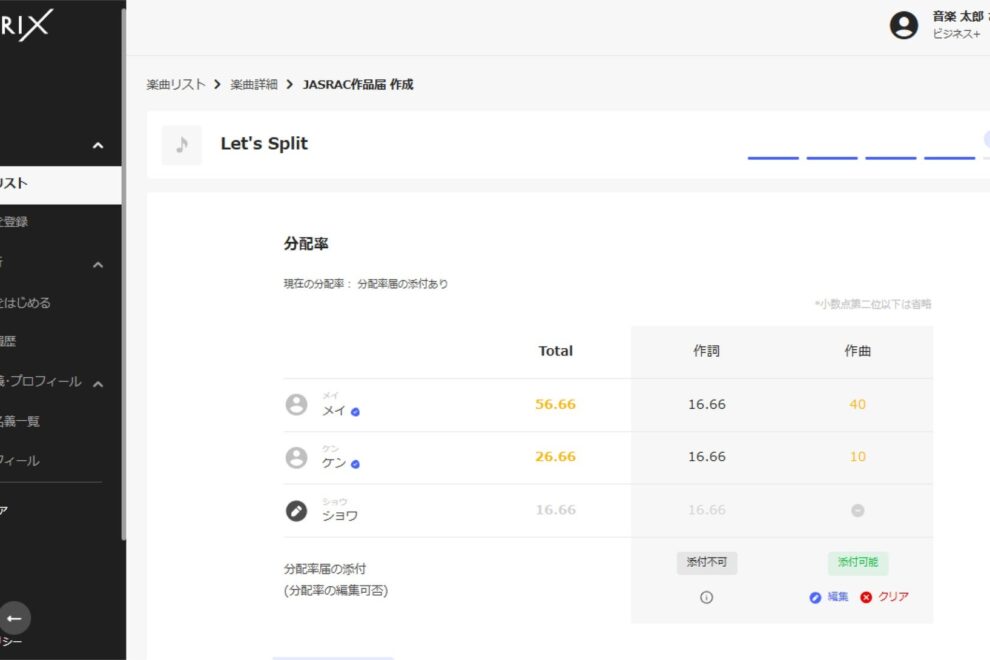Image resolution: width=990 pixels, height=660 pixels.
Task: Toggle the 添付可能 status badge
Action: pos(856,562)
